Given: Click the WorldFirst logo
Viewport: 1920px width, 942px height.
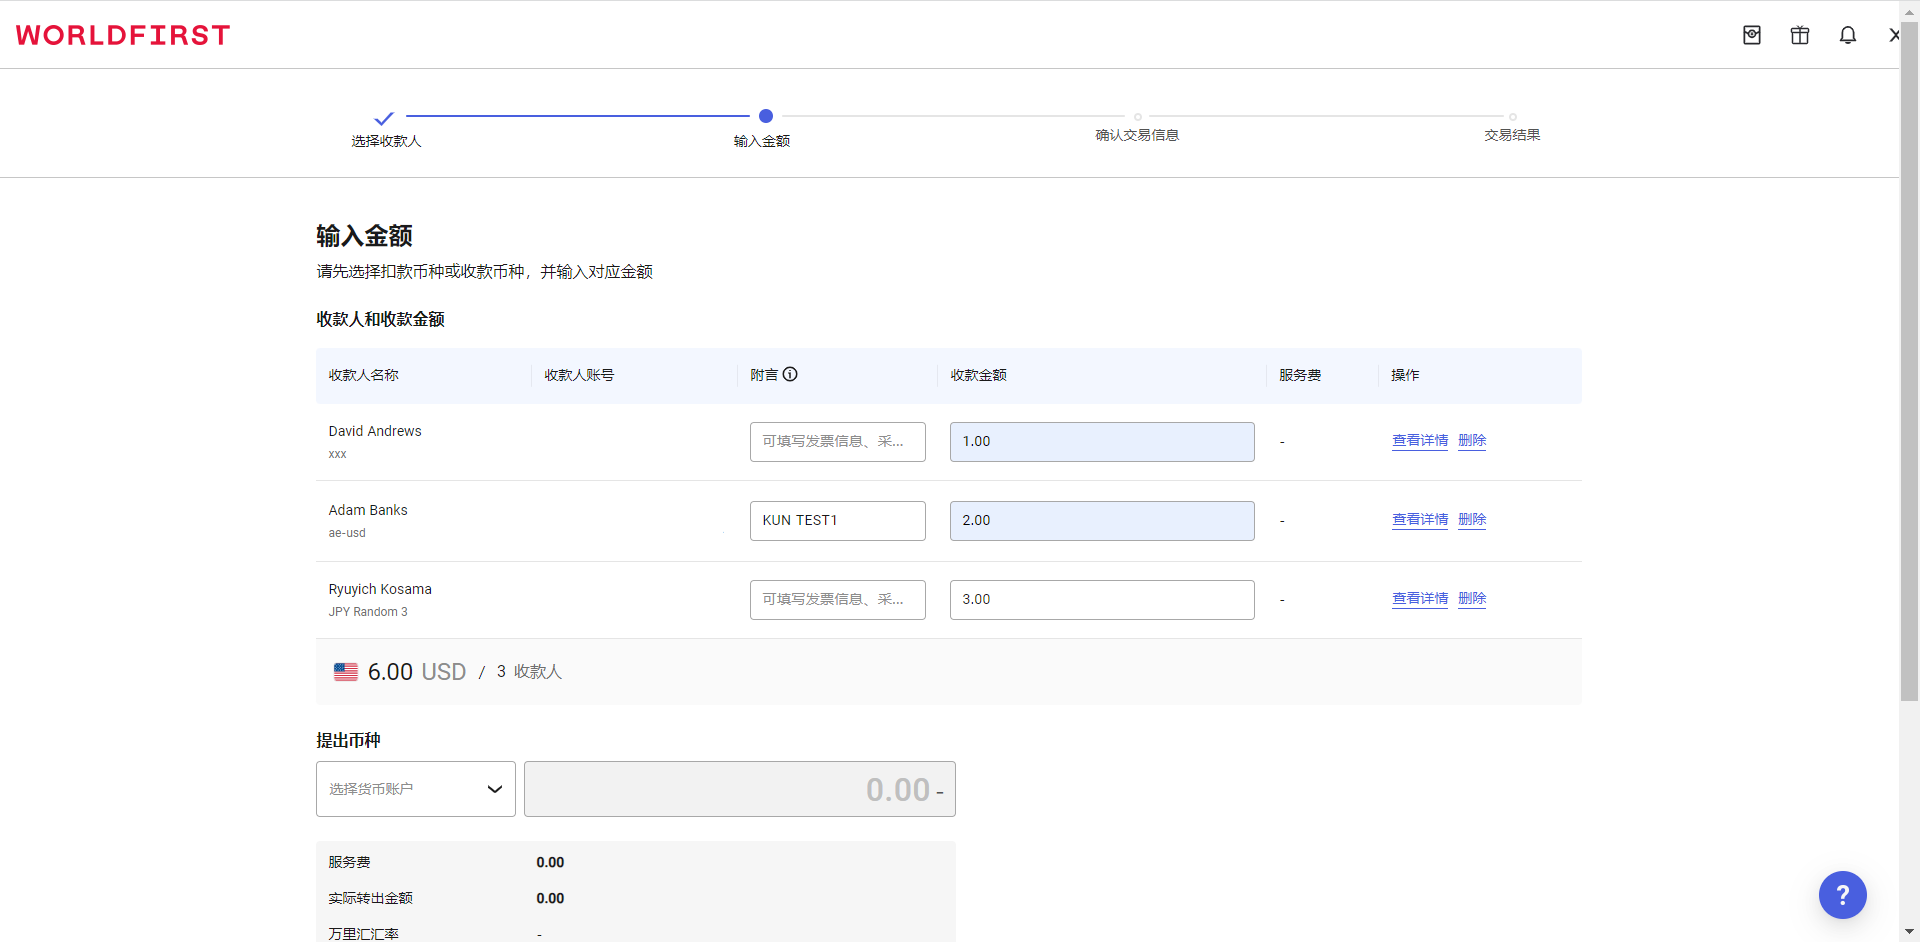Looking at the screenshot, I should (x=123, y=35).
